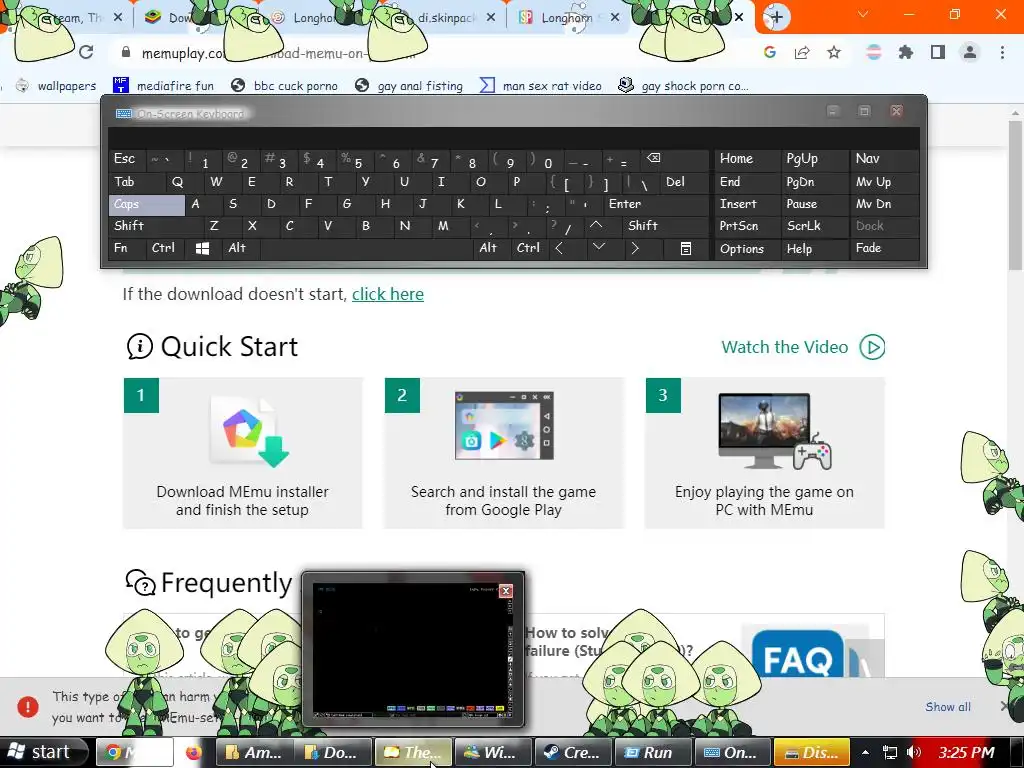This screenshot has width=1024, height=768.
Task: Show hidden tray icons arrow
Action: [865, 752]
